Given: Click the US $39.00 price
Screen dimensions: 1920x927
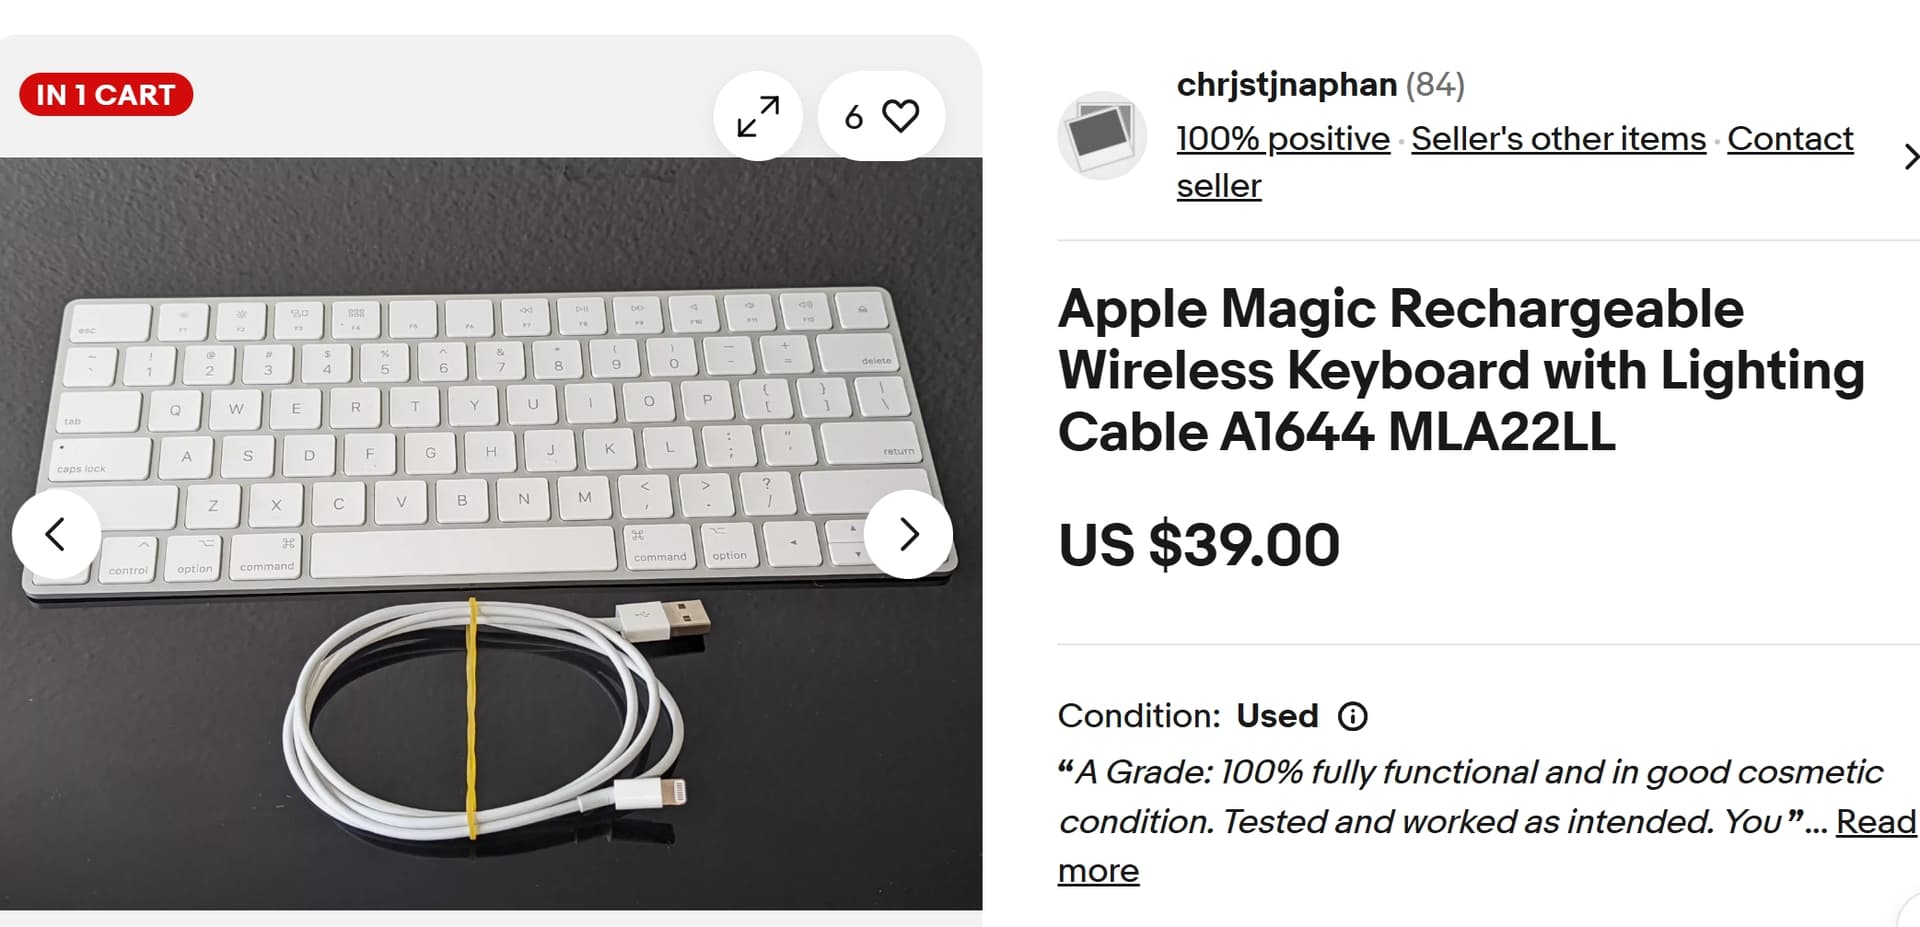Looking at the screenshot, I should (1199, 545).
